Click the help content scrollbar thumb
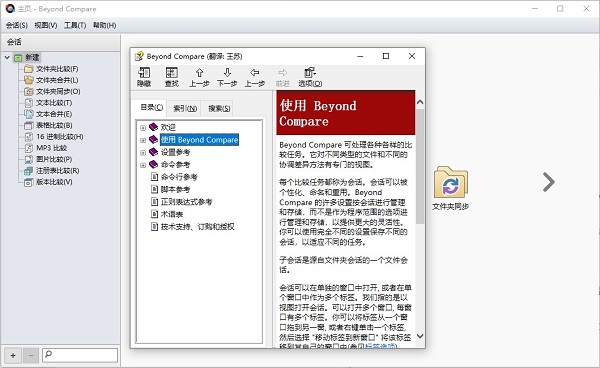This screenshot has width=600, height=368. point(420,166)
